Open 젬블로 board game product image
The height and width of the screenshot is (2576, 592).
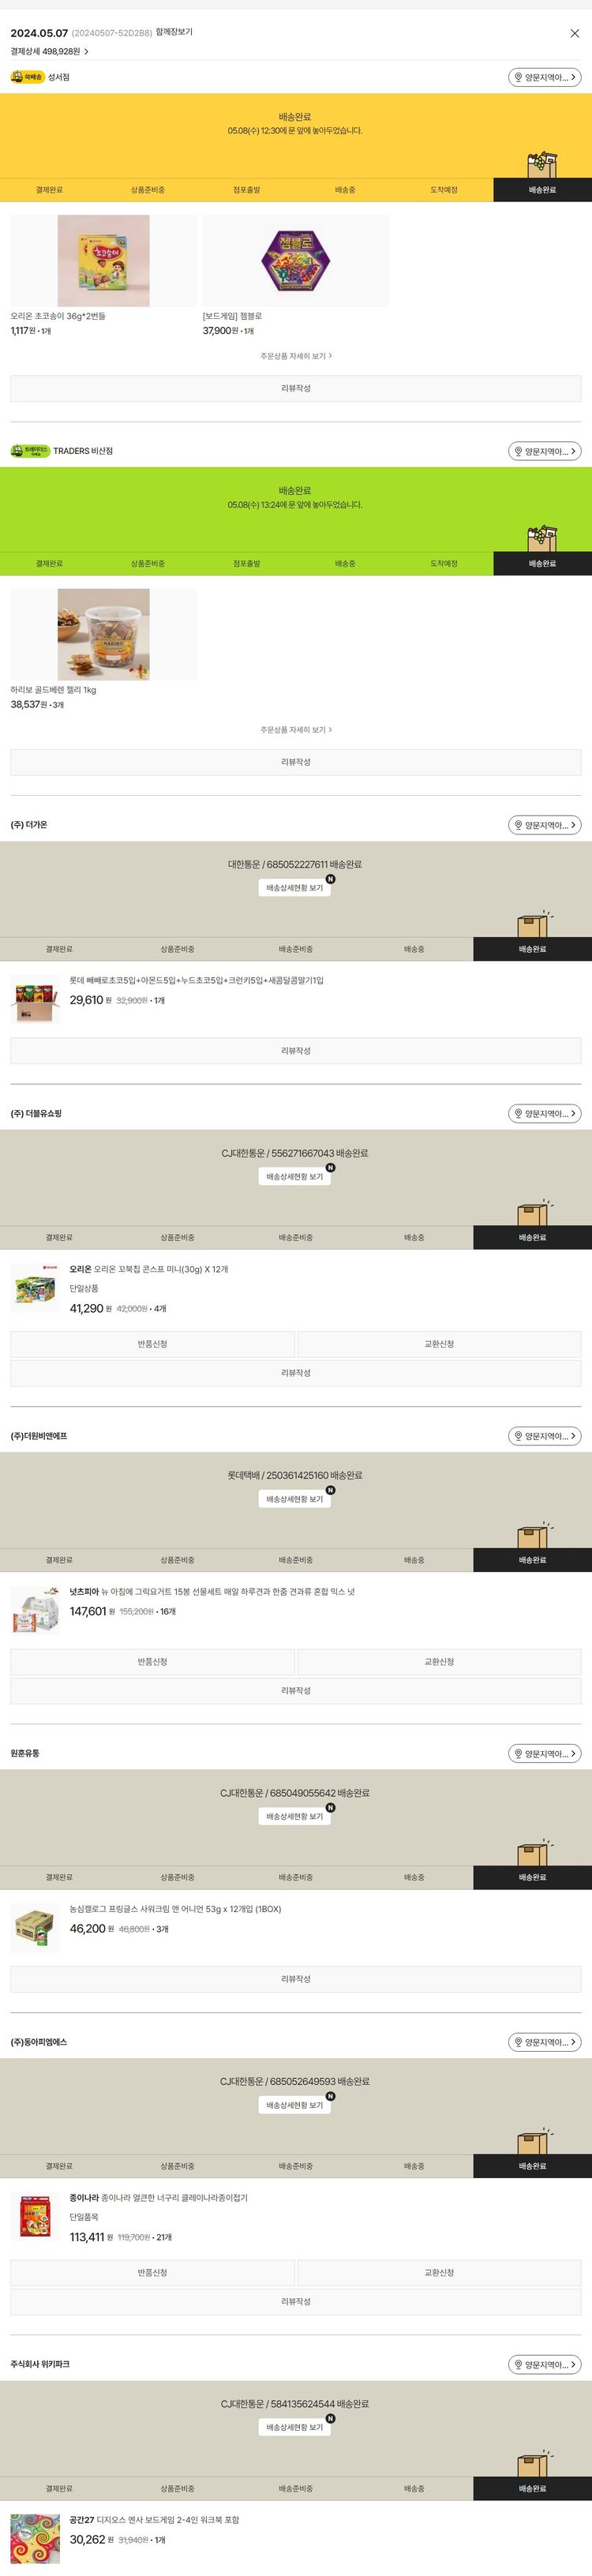pos(295,260)
